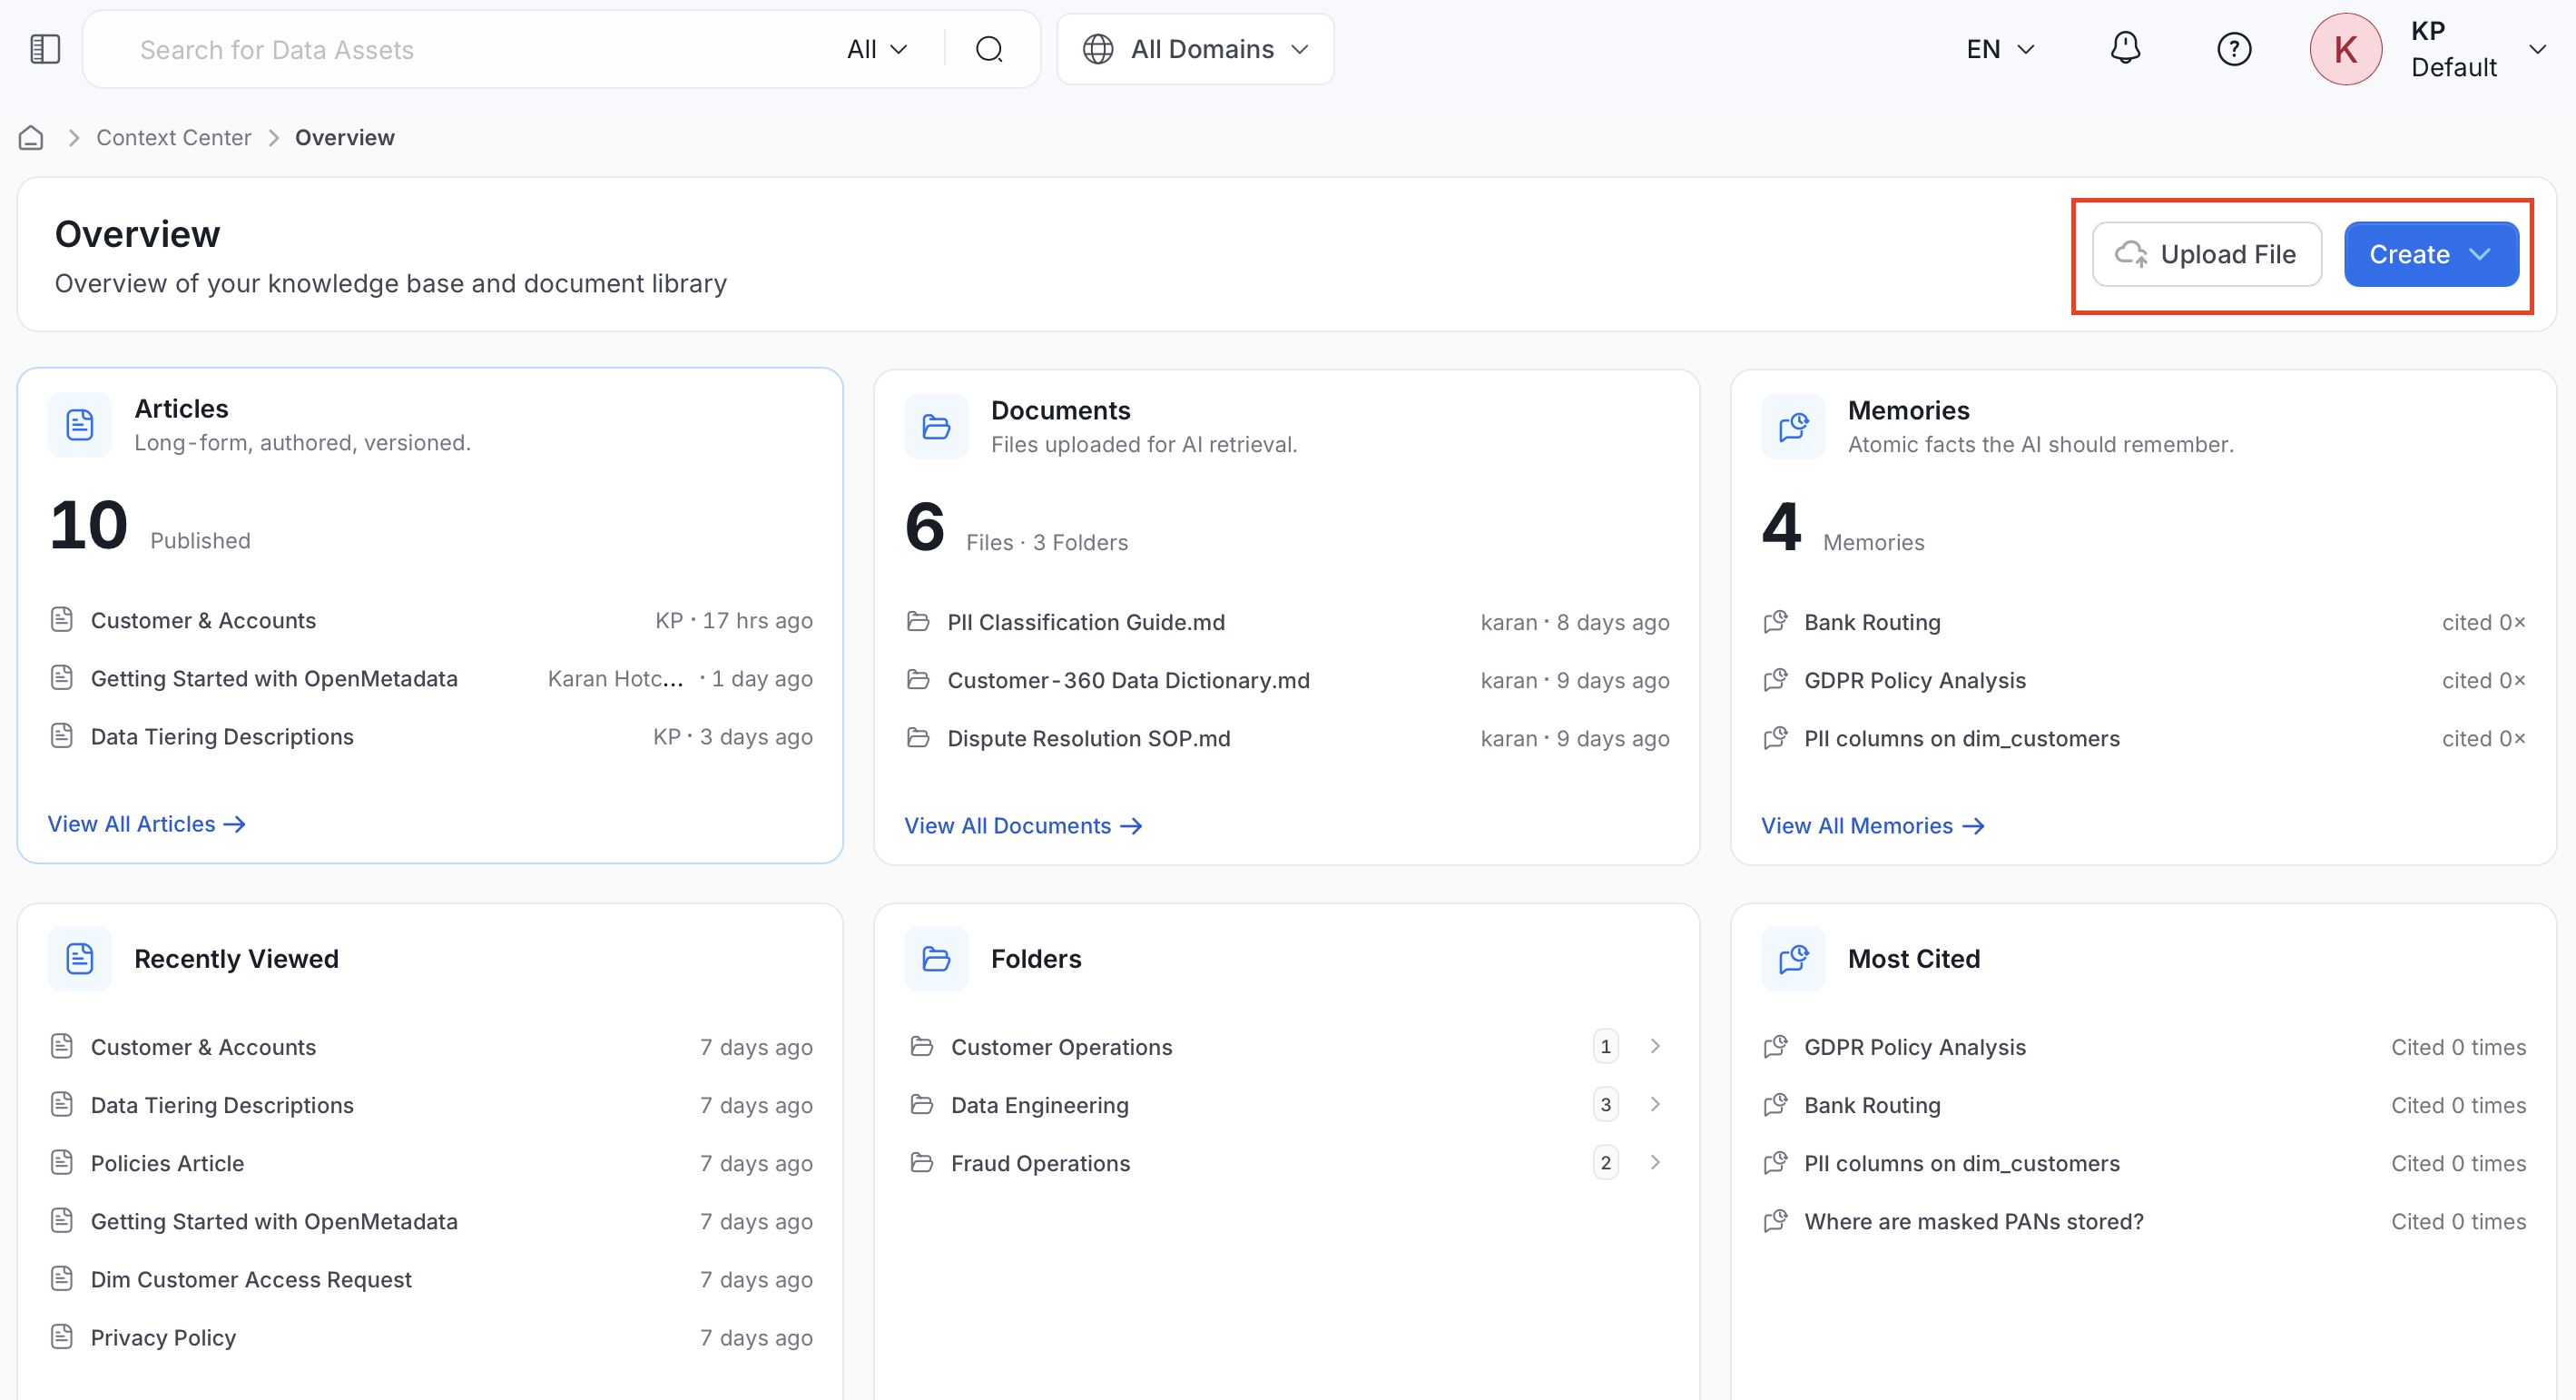The image size is (2576, 1400).
Task: Click the cloud upload icon
Action: pos(2131,254)
